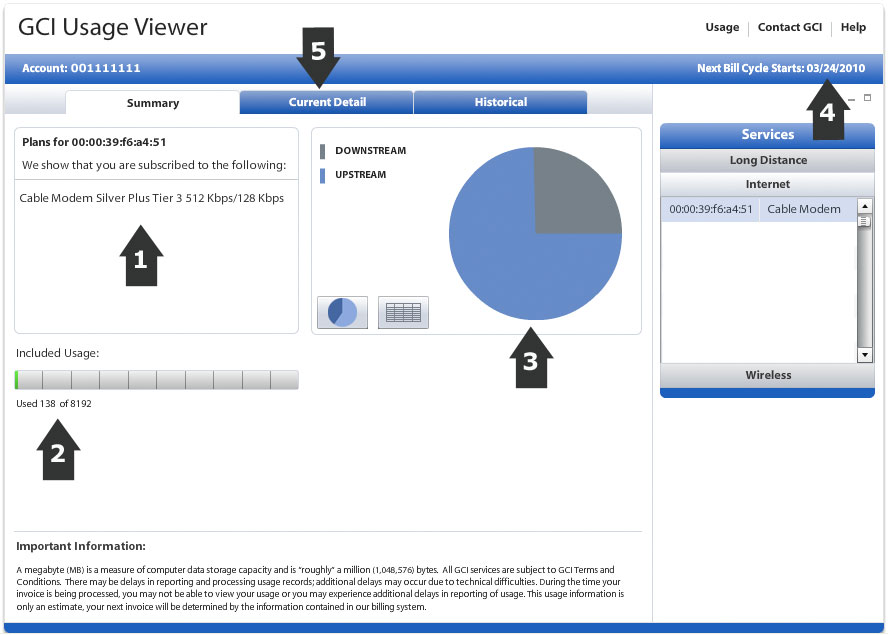Minimize the Services panel

point(851,99)
